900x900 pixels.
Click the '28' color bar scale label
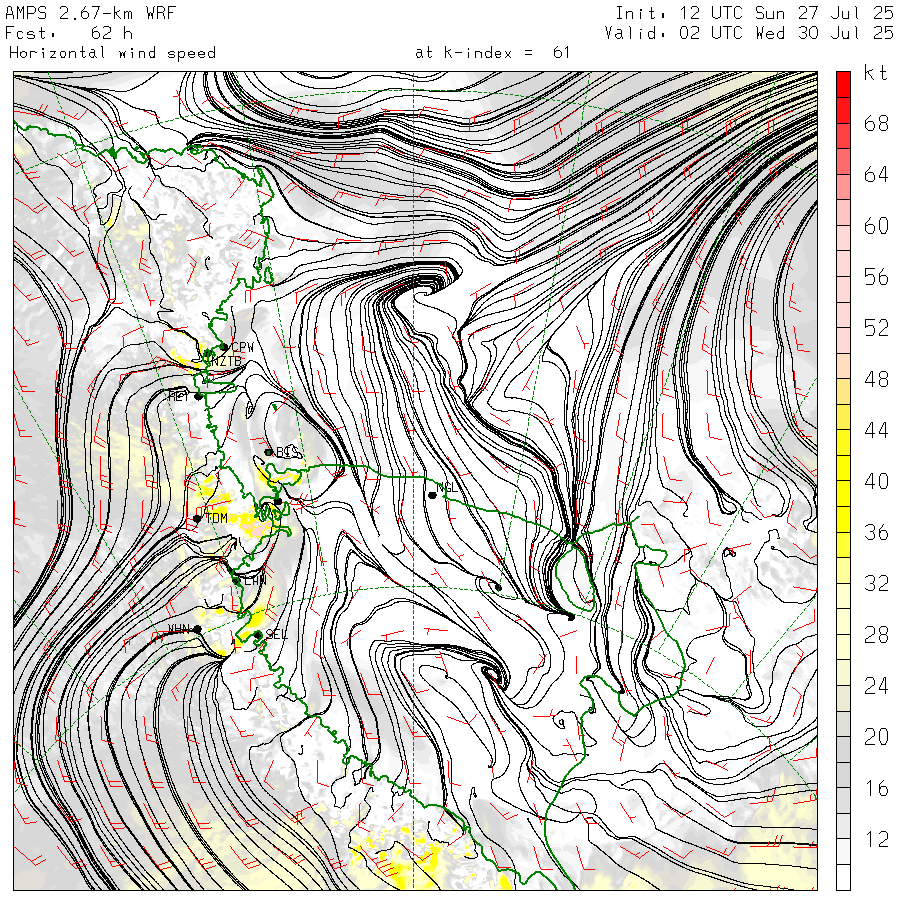point(876,634)
